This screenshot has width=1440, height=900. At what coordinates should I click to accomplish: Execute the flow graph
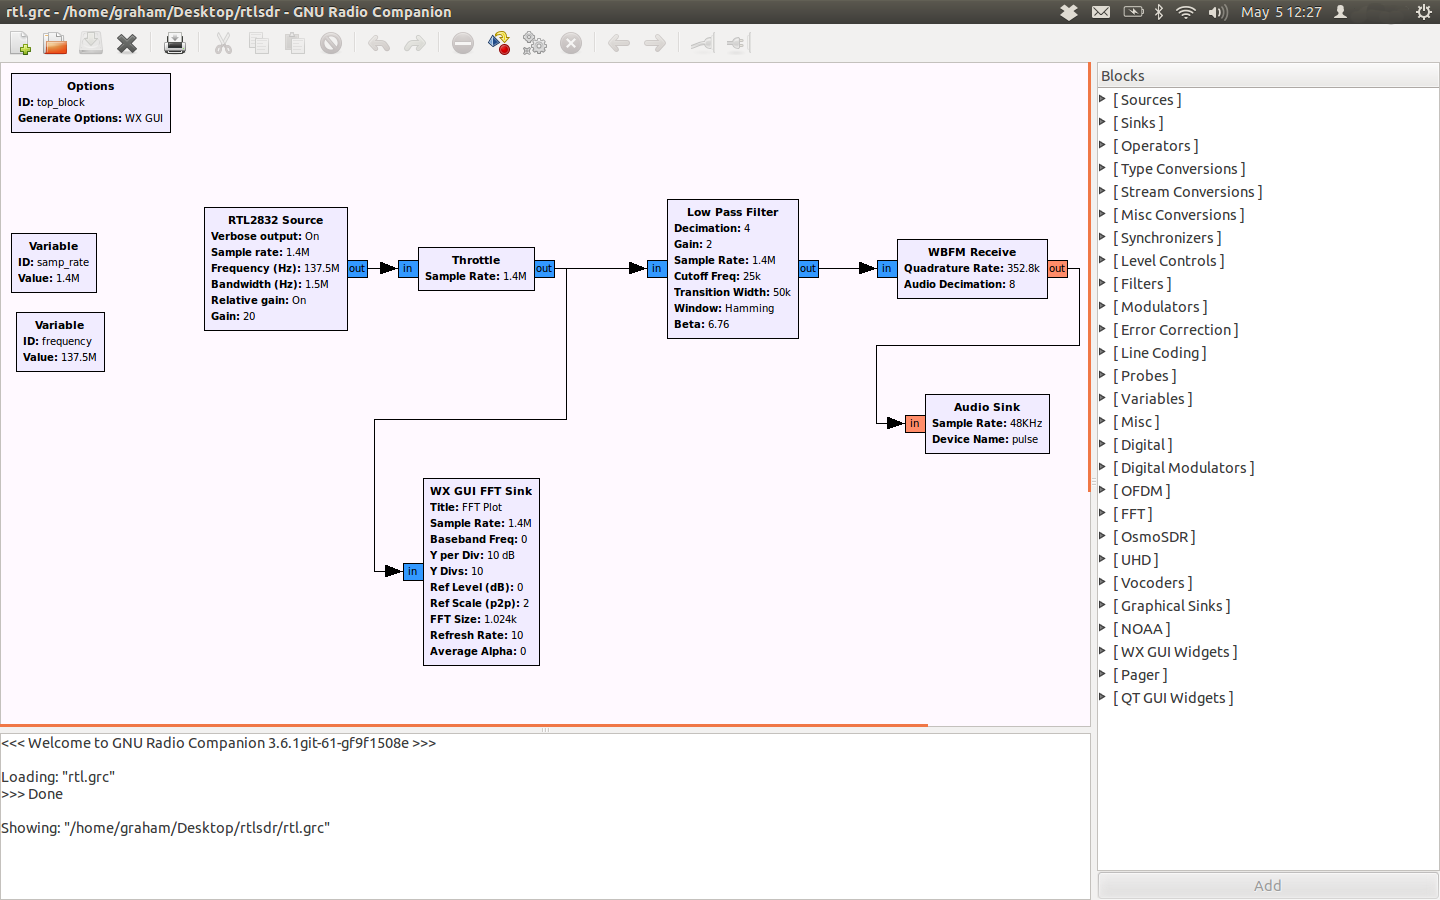coord(535,43)
